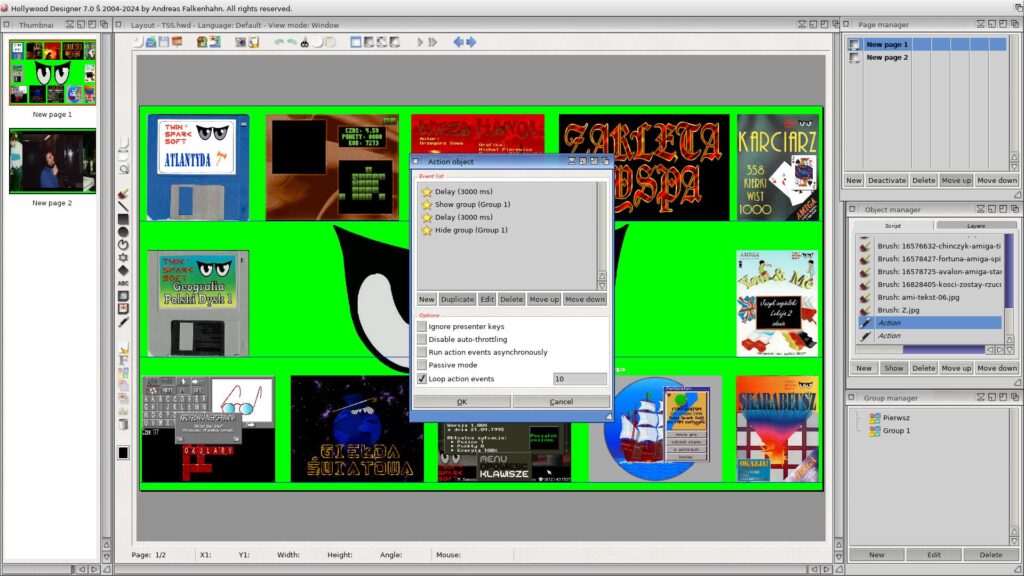Click the F font tool icon
1024x576 pixels.
123,360
